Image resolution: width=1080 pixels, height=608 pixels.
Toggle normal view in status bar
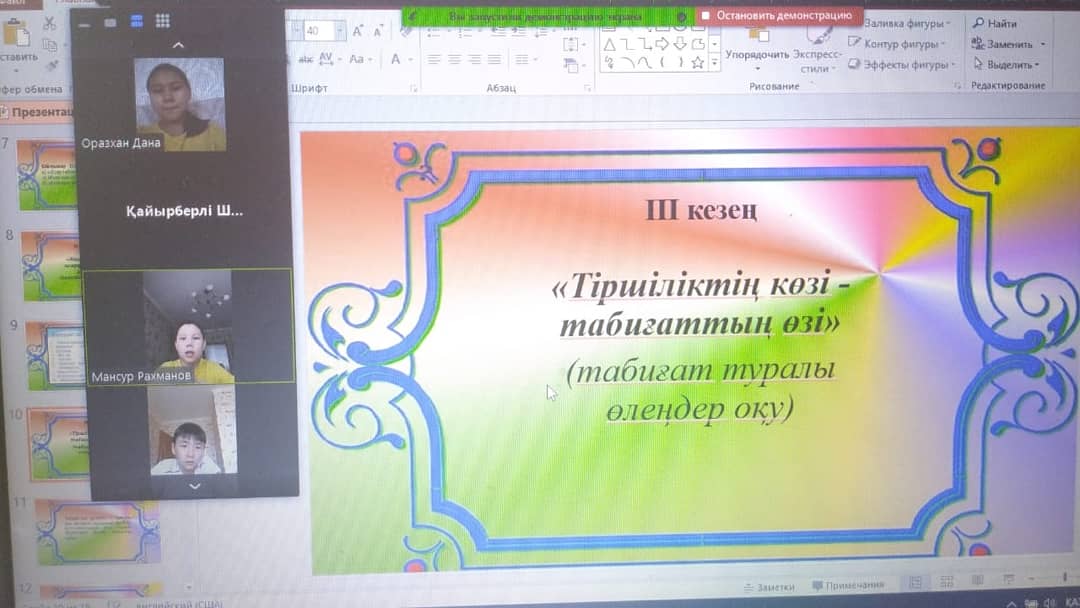click(x=913, y=583)
